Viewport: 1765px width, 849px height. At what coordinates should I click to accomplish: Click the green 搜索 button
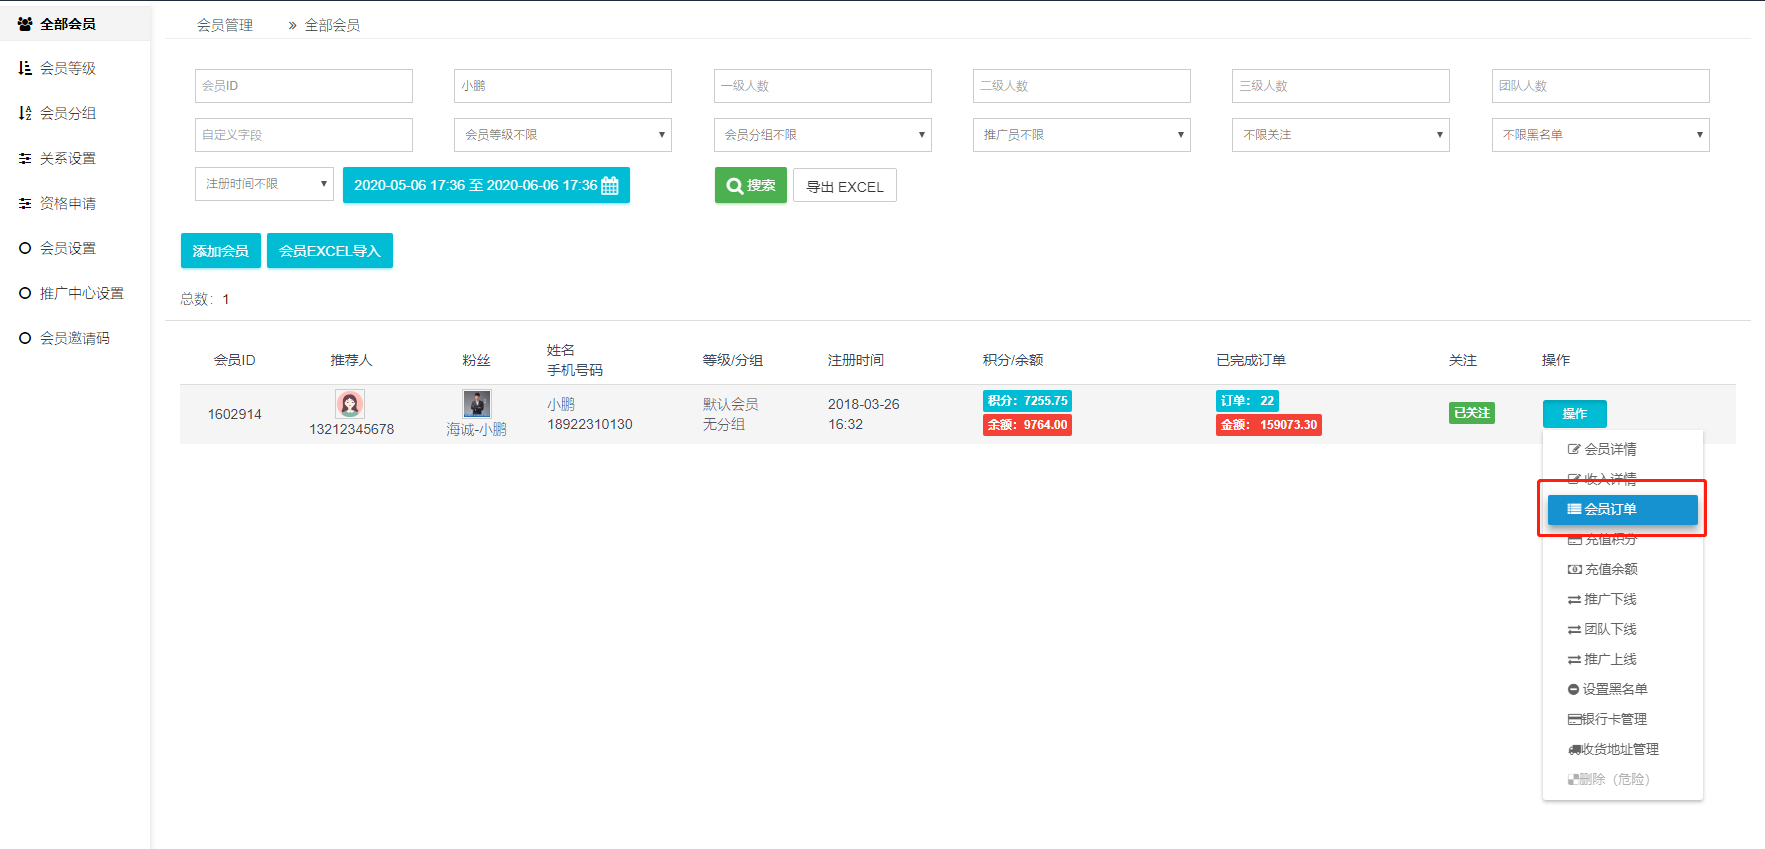[751, 185]
